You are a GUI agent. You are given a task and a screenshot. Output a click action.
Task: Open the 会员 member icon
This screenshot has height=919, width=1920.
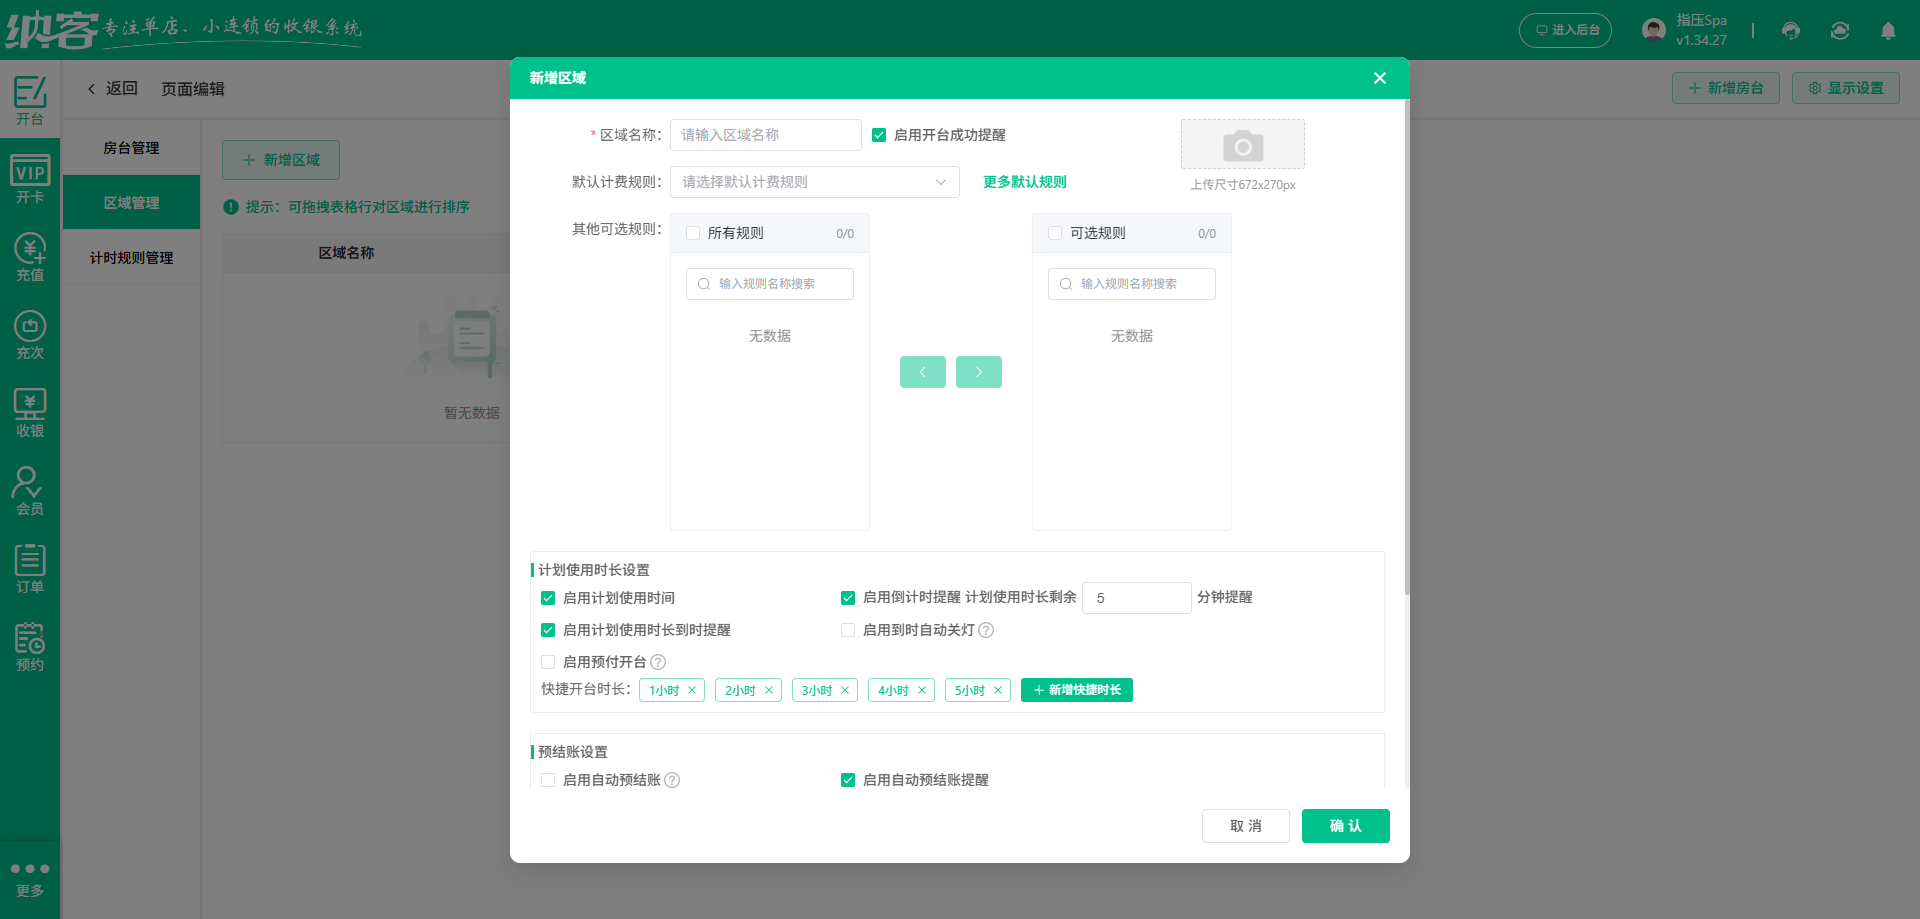tap(29, 490)
